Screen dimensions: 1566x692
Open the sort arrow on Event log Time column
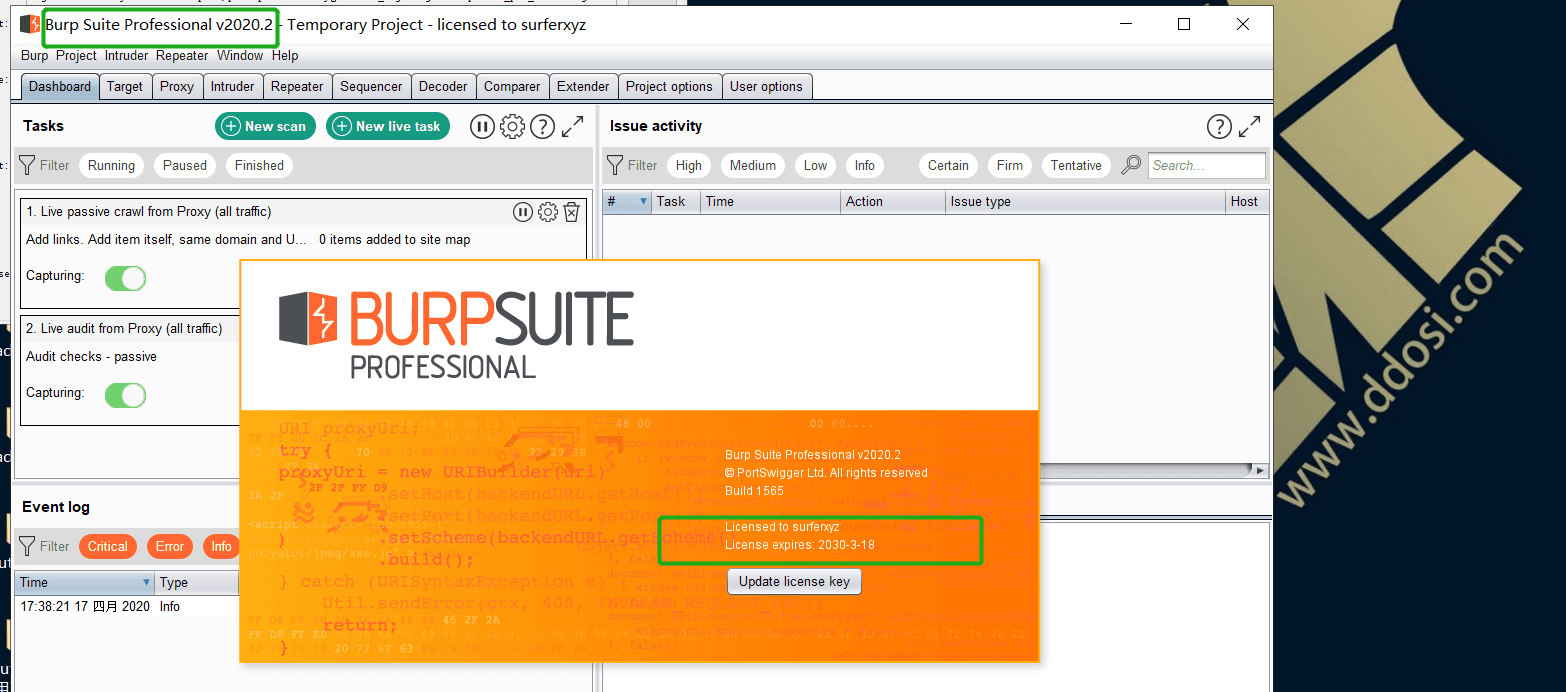147,582
